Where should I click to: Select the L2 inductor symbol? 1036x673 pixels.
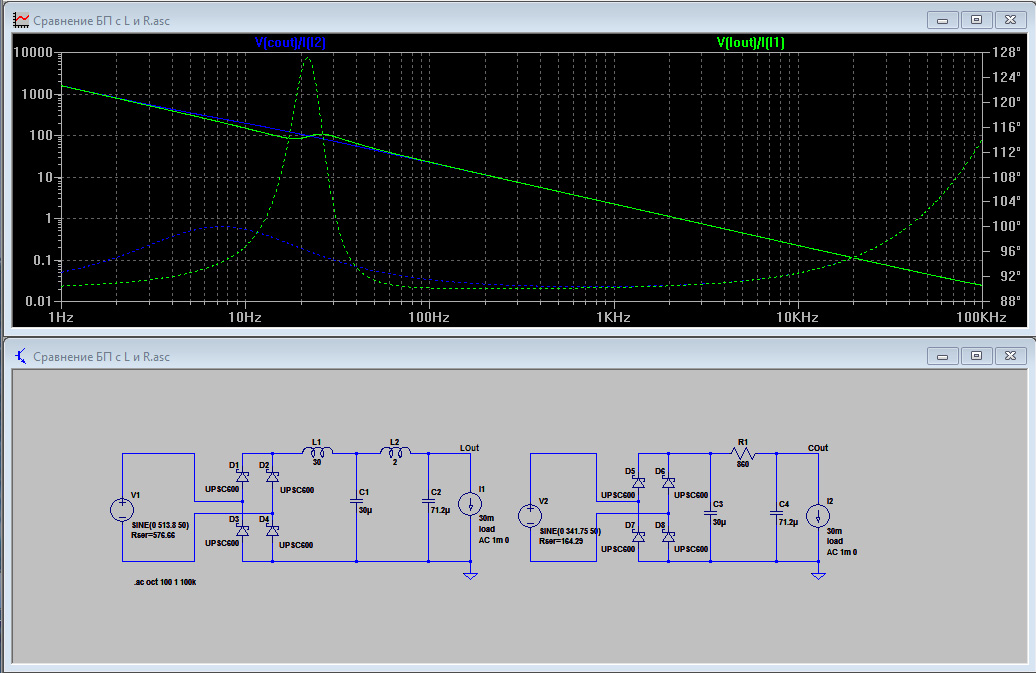click(x=394, y=452)
